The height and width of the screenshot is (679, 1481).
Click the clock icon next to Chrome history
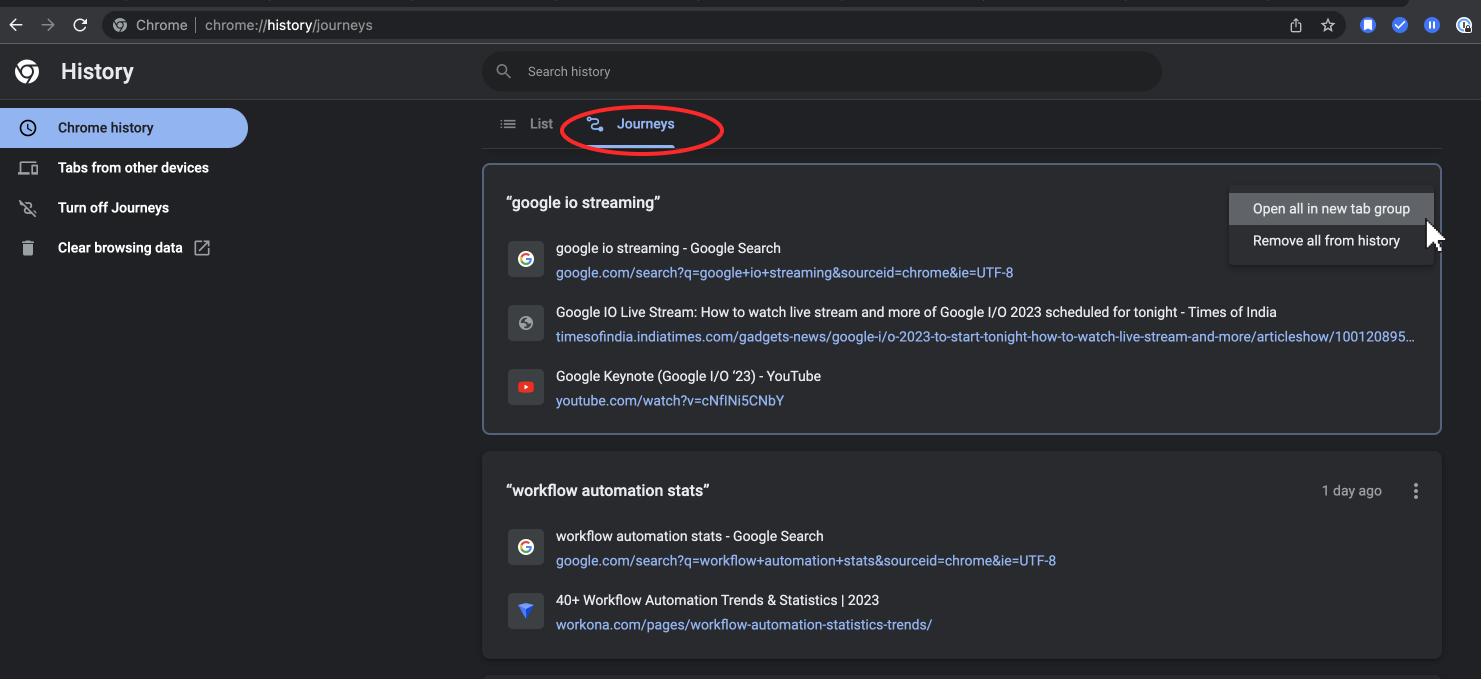(x=28, y=128)
